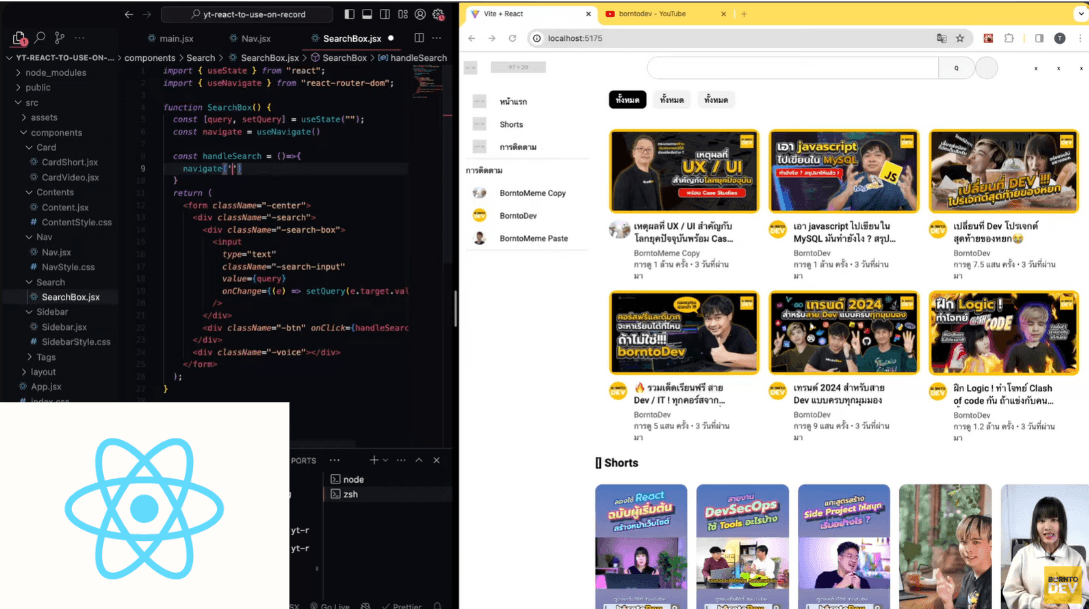The height and width of the screenshot is (609, 1089).
Task: Select the first ทั้งหมด filter chip
Action: (628, 99)
